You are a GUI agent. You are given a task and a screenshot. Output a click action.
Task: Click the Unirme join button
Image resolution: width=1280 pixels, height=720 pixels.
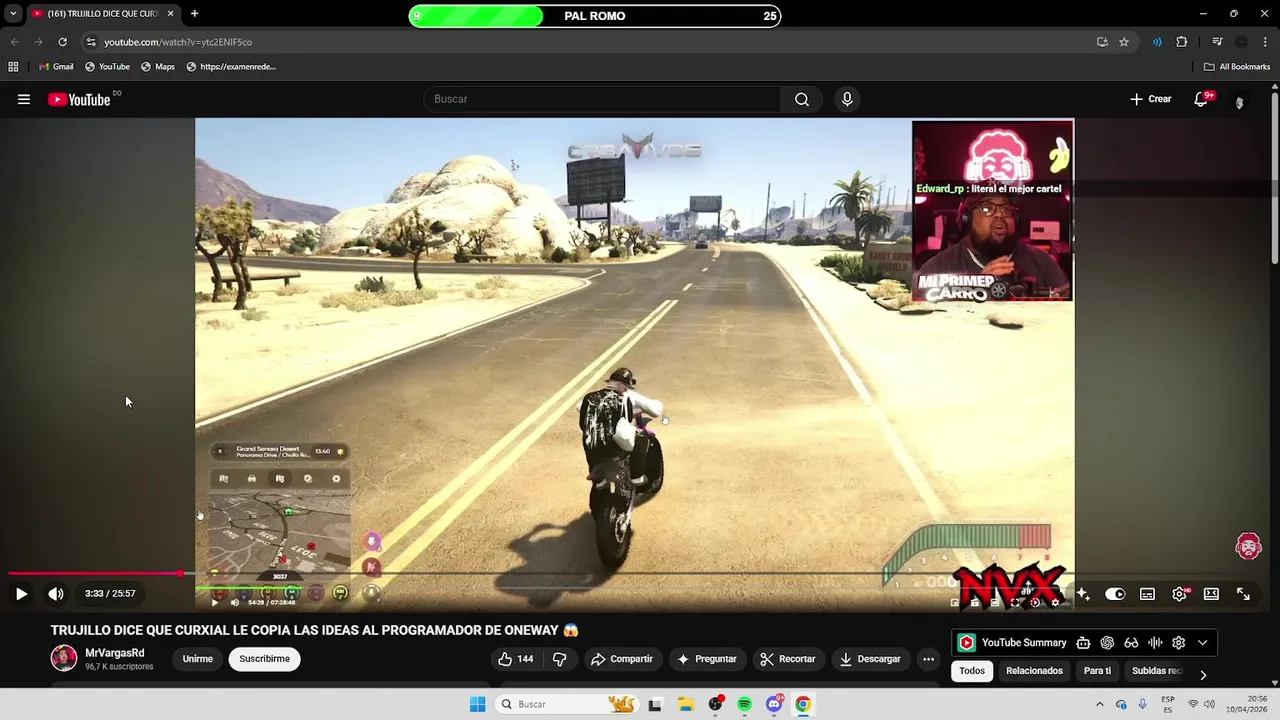[198, 659]
